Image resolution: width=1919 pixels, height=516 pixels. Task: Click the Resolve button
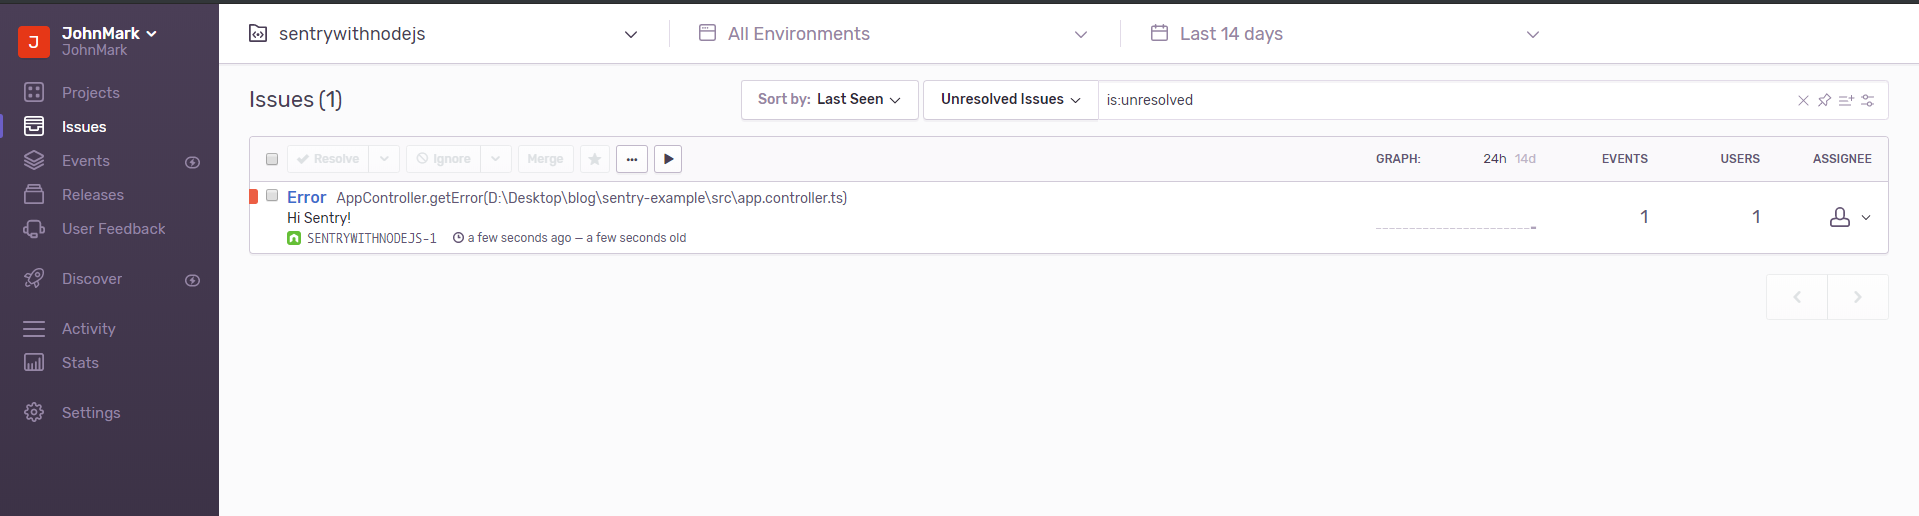(328, 159)
